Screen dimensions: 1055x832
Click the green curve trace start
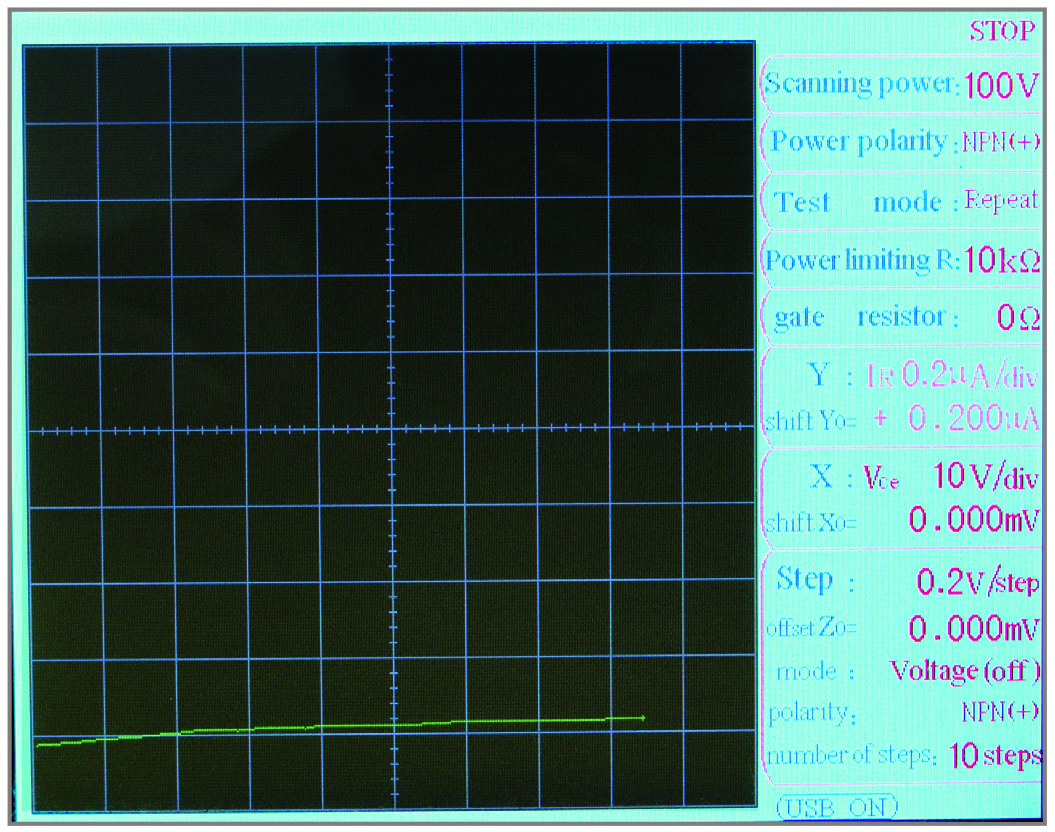[x=38, y=745]
